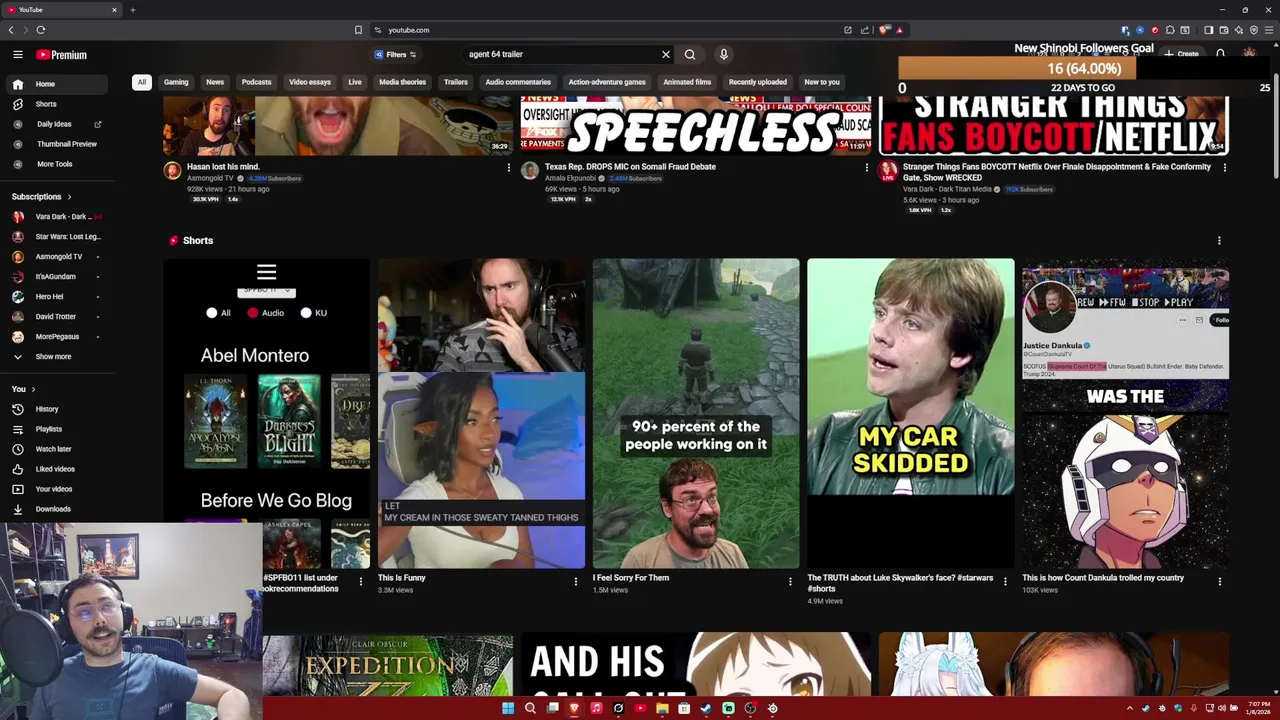
Task: Open Vara Dark subscription channel
Action: pos(58,217)
